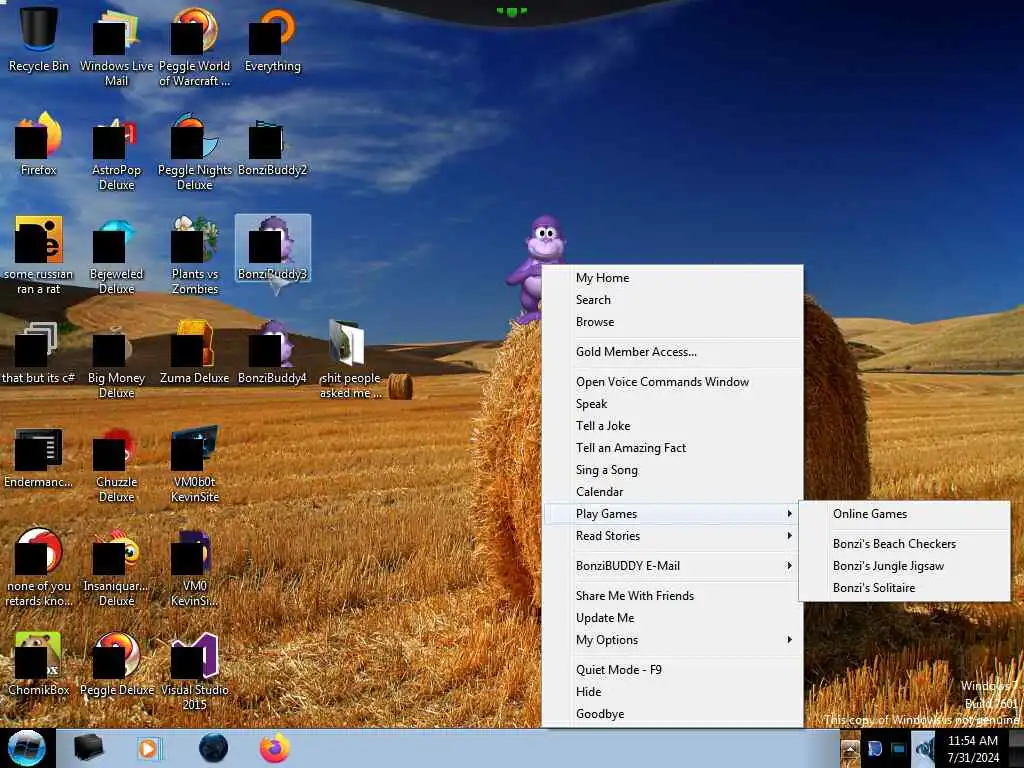
Task: Click the dark globe taskbar icon
Action: [213, 748]
